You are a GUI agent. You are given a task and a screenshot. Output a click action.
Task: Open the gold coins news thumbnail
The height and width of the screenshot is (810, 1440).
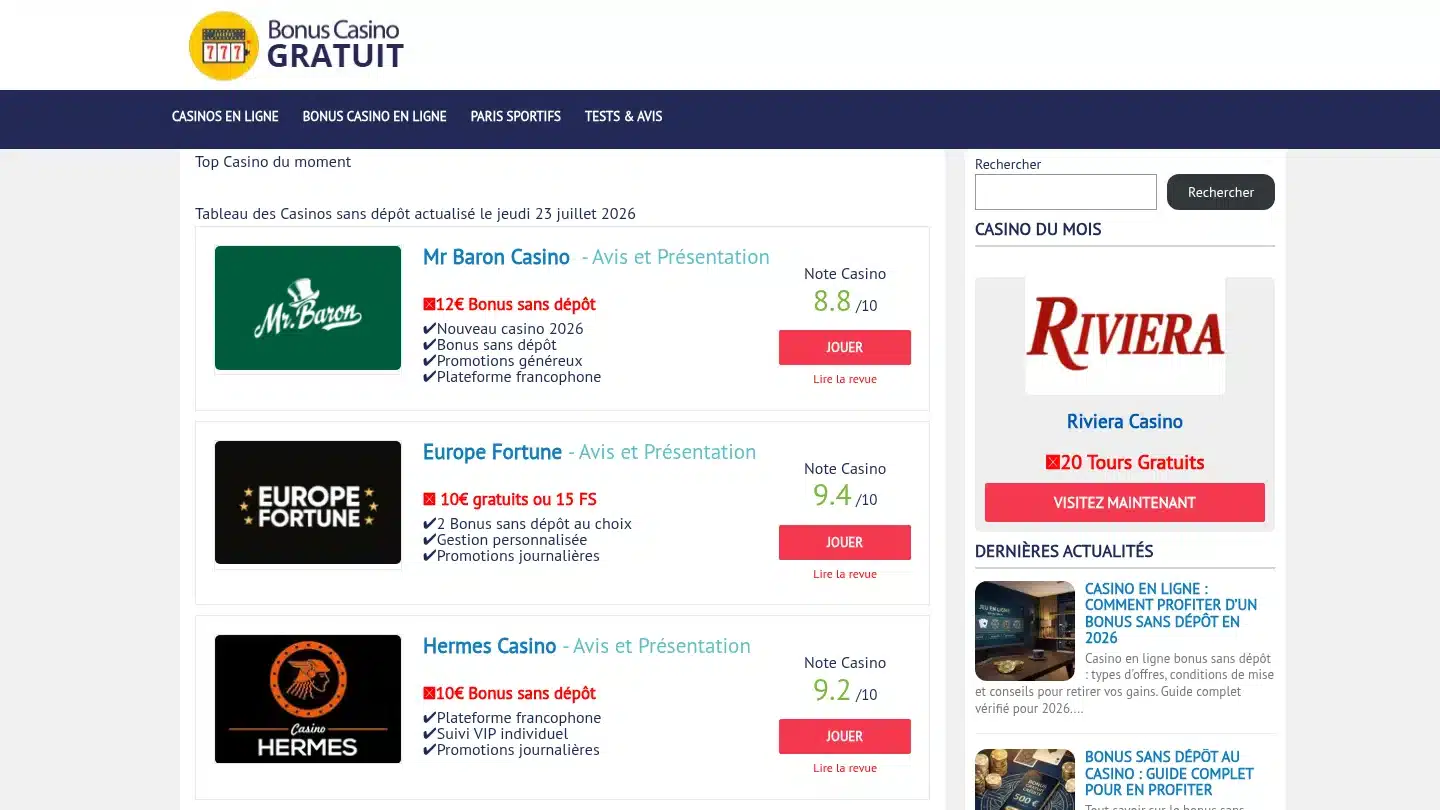pyautogui.click(x=1025, y=780)
